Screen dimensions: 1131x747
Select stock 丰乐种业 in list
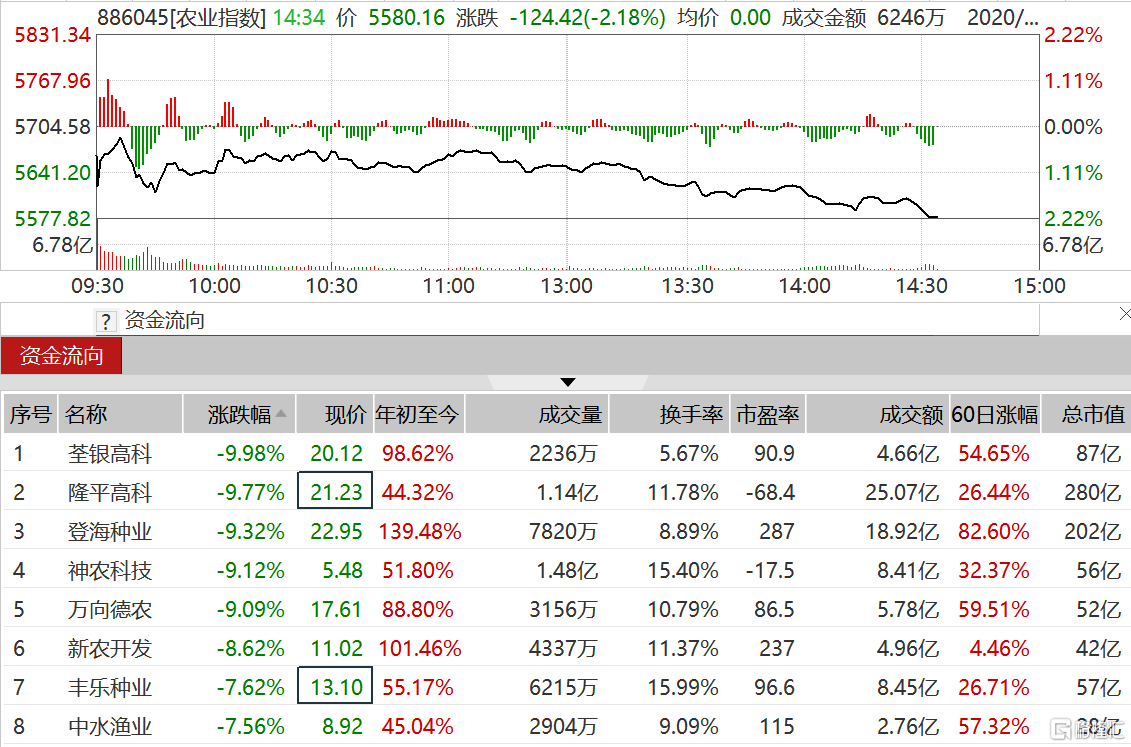click(110, 687)
